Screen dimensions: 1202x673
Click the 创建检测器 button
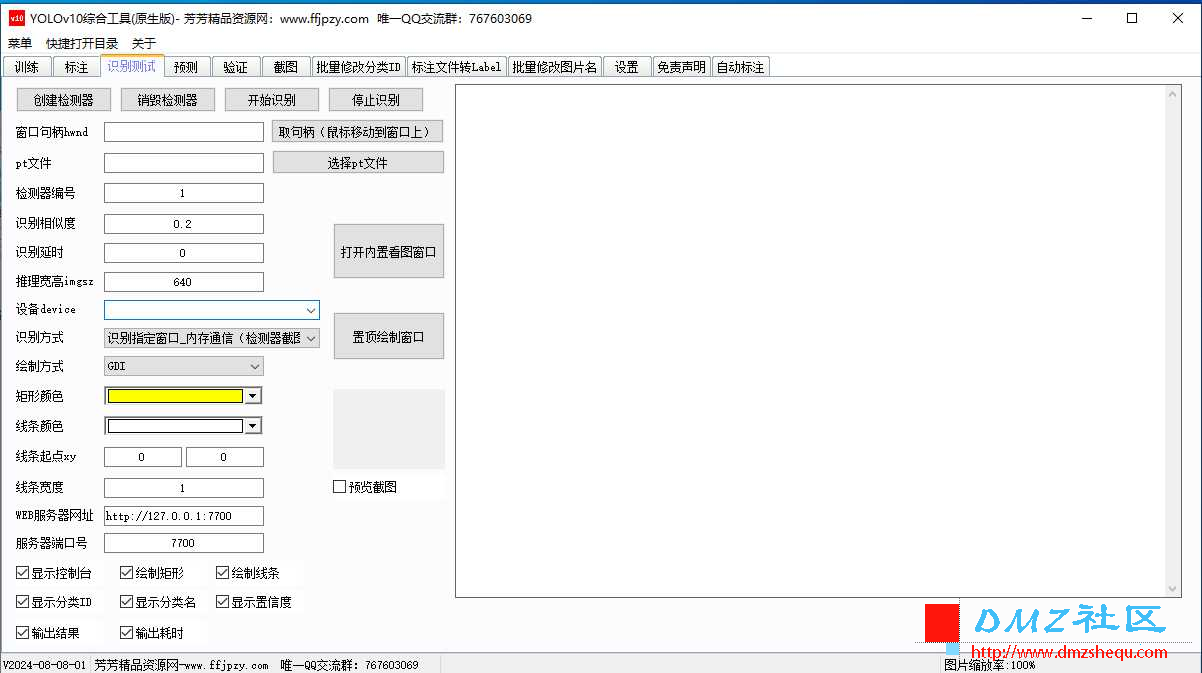[x=63, y=100]
